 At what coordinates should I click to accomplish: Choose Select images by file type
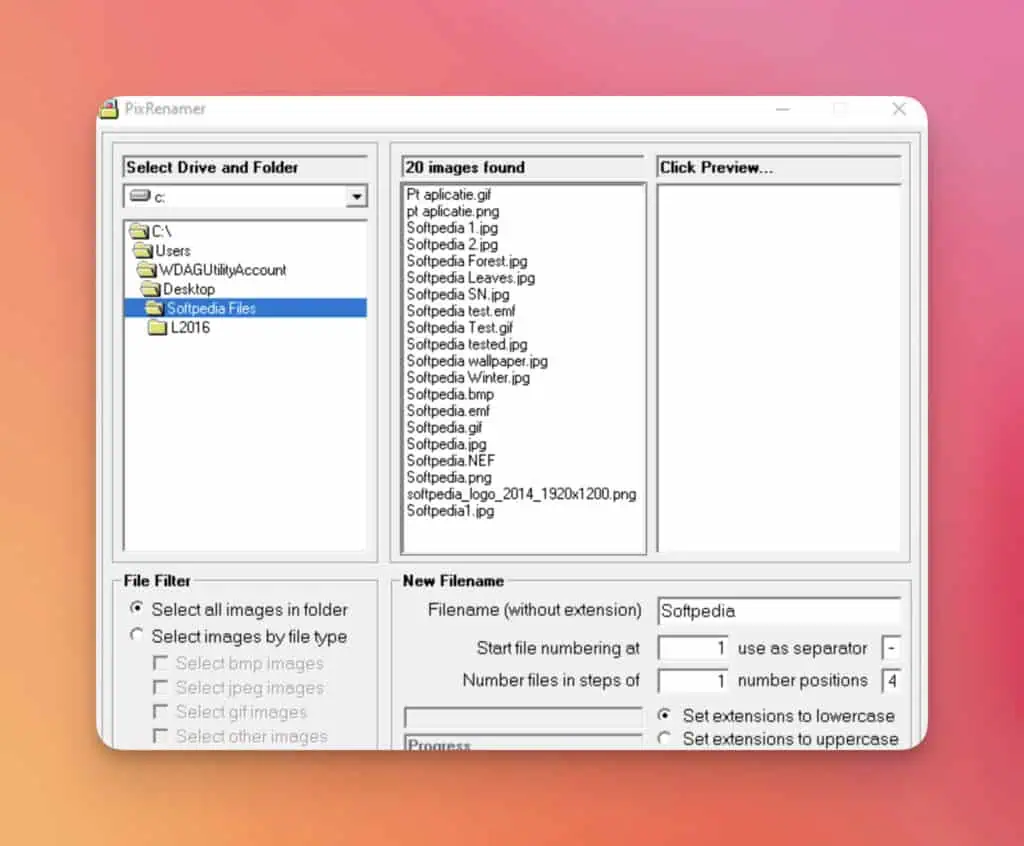pos(137,635)
